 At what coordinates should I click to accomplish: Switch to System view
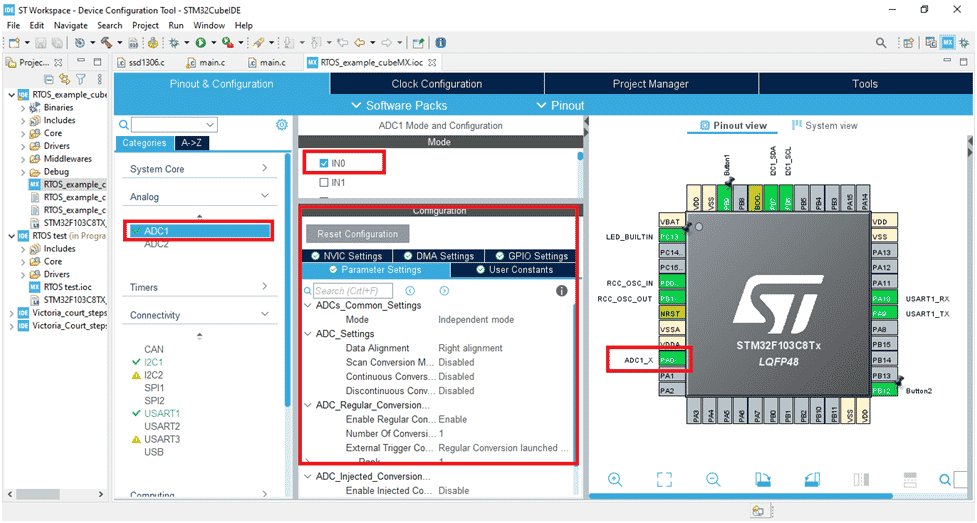point(824,125)
